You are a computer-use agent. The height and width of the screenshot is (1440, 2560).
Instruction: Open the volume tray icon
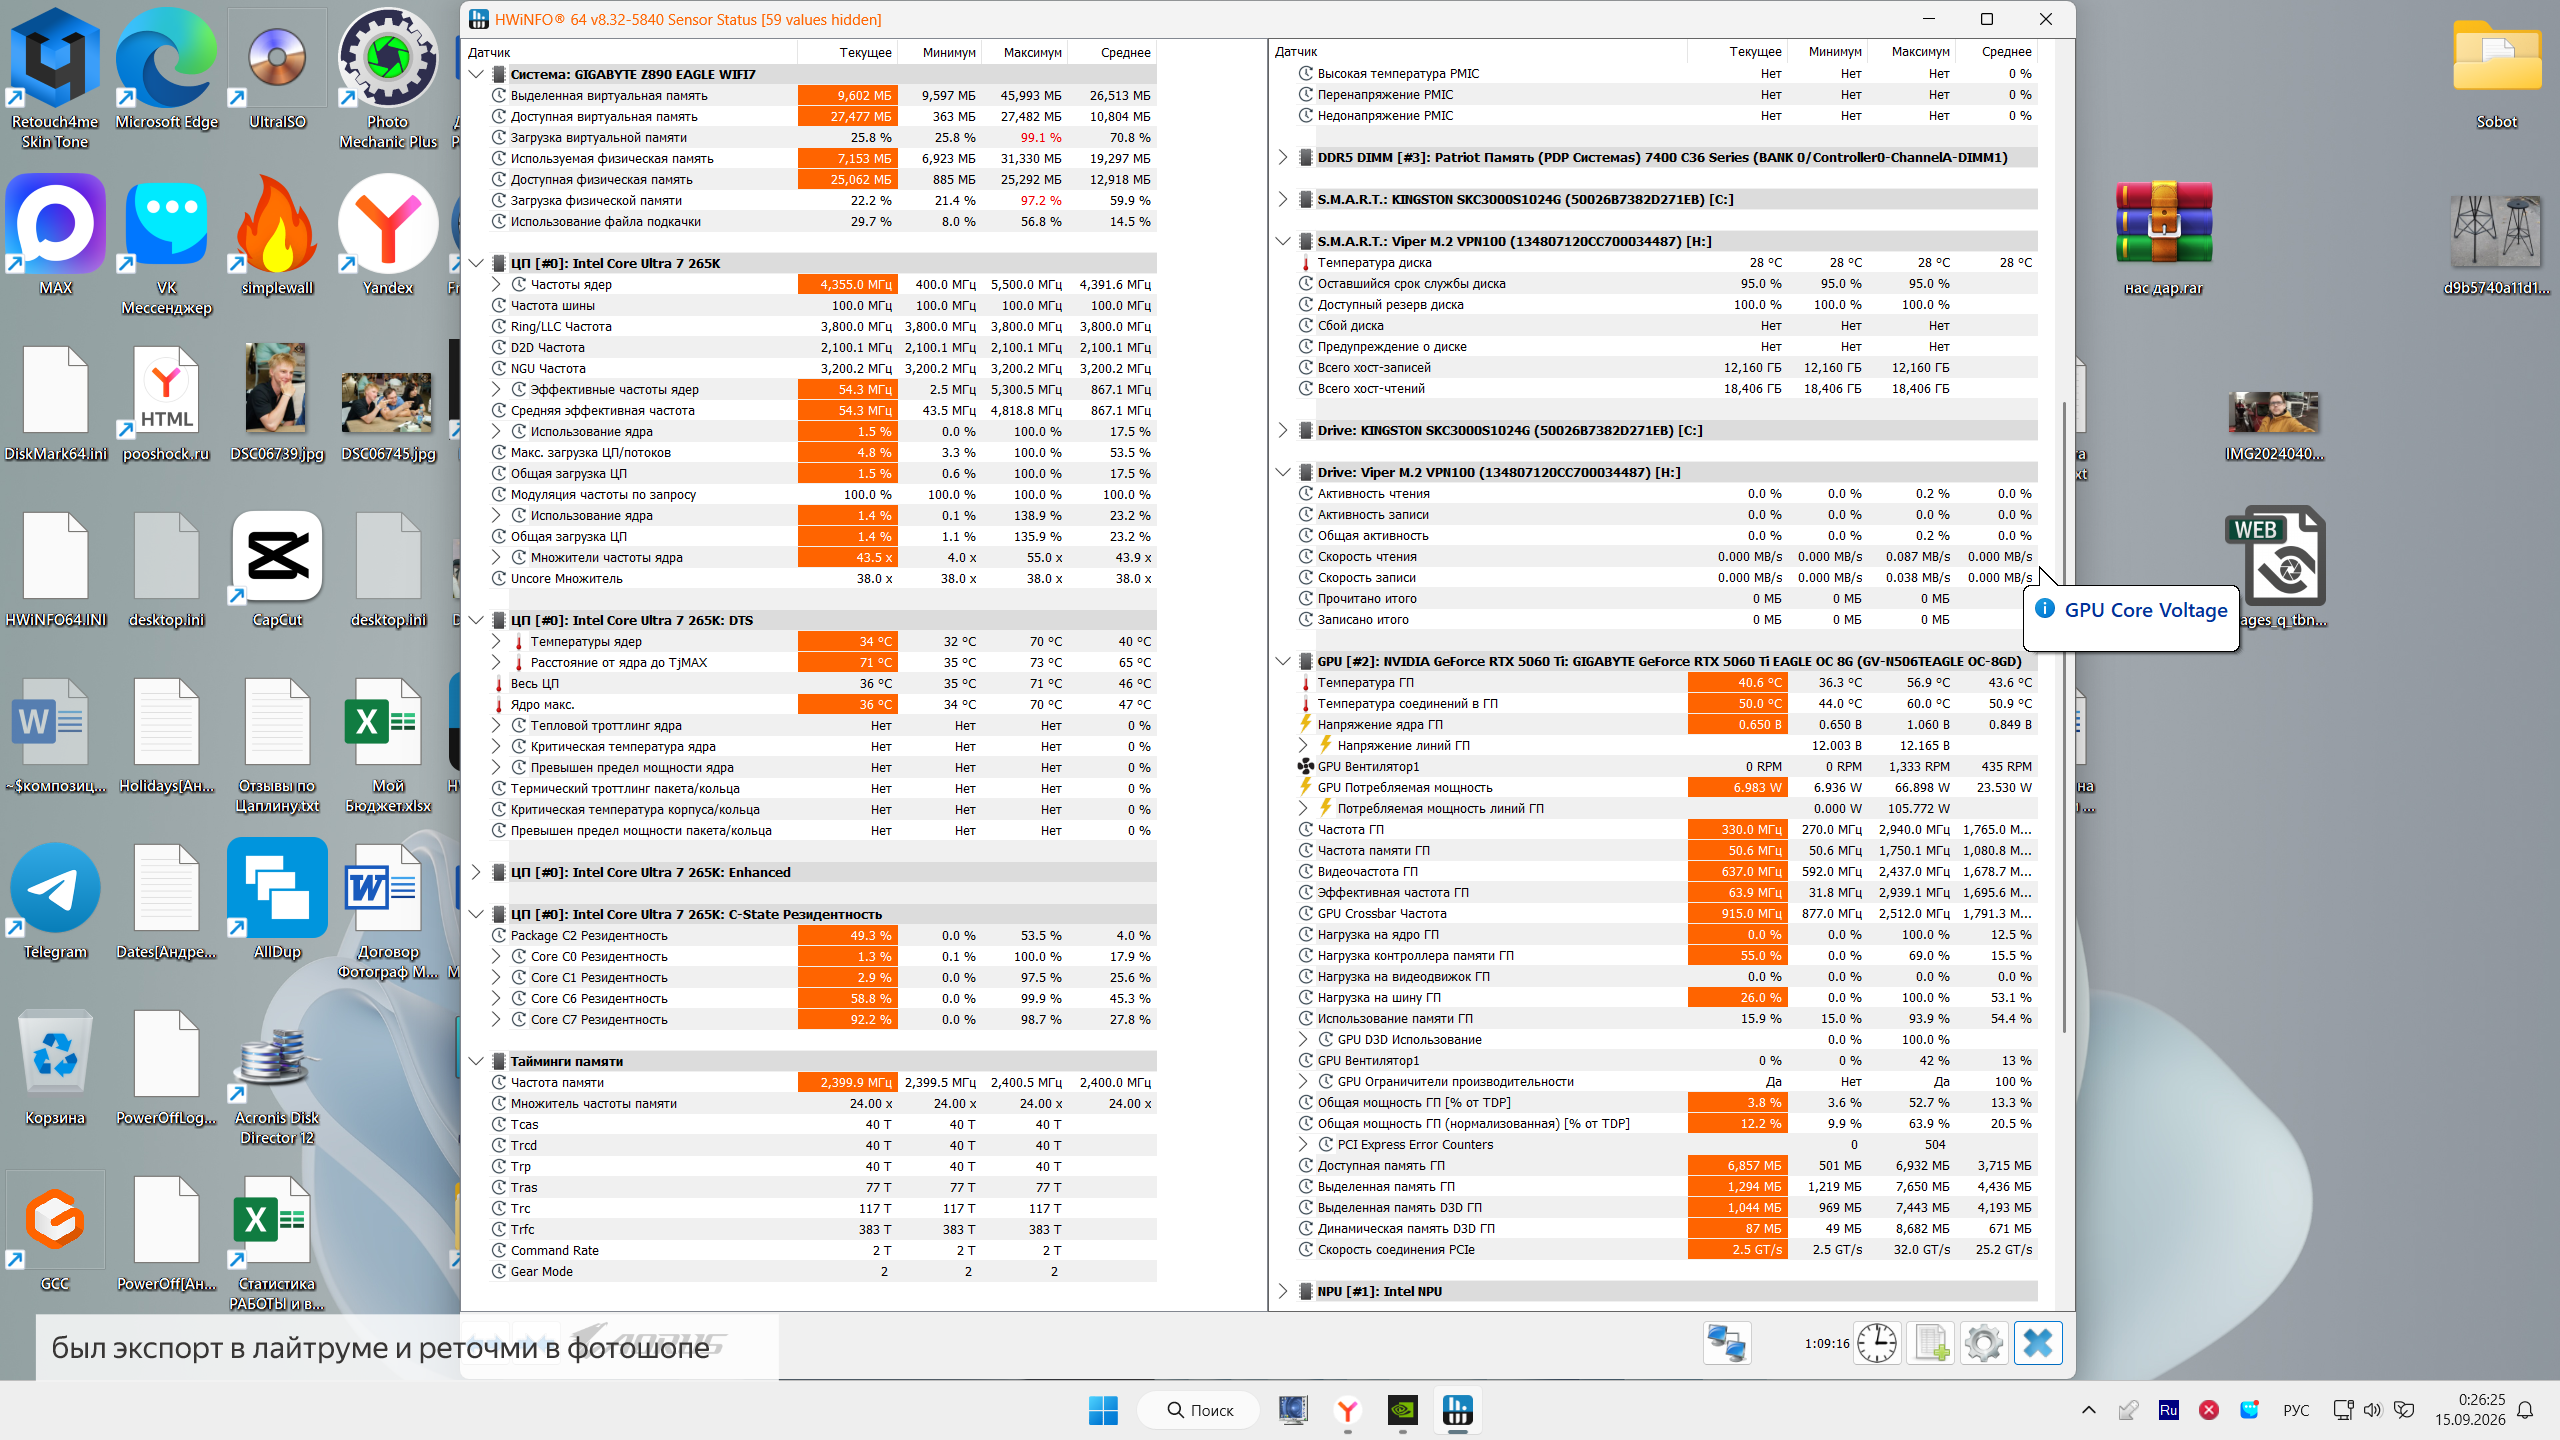(2373, 1410)
